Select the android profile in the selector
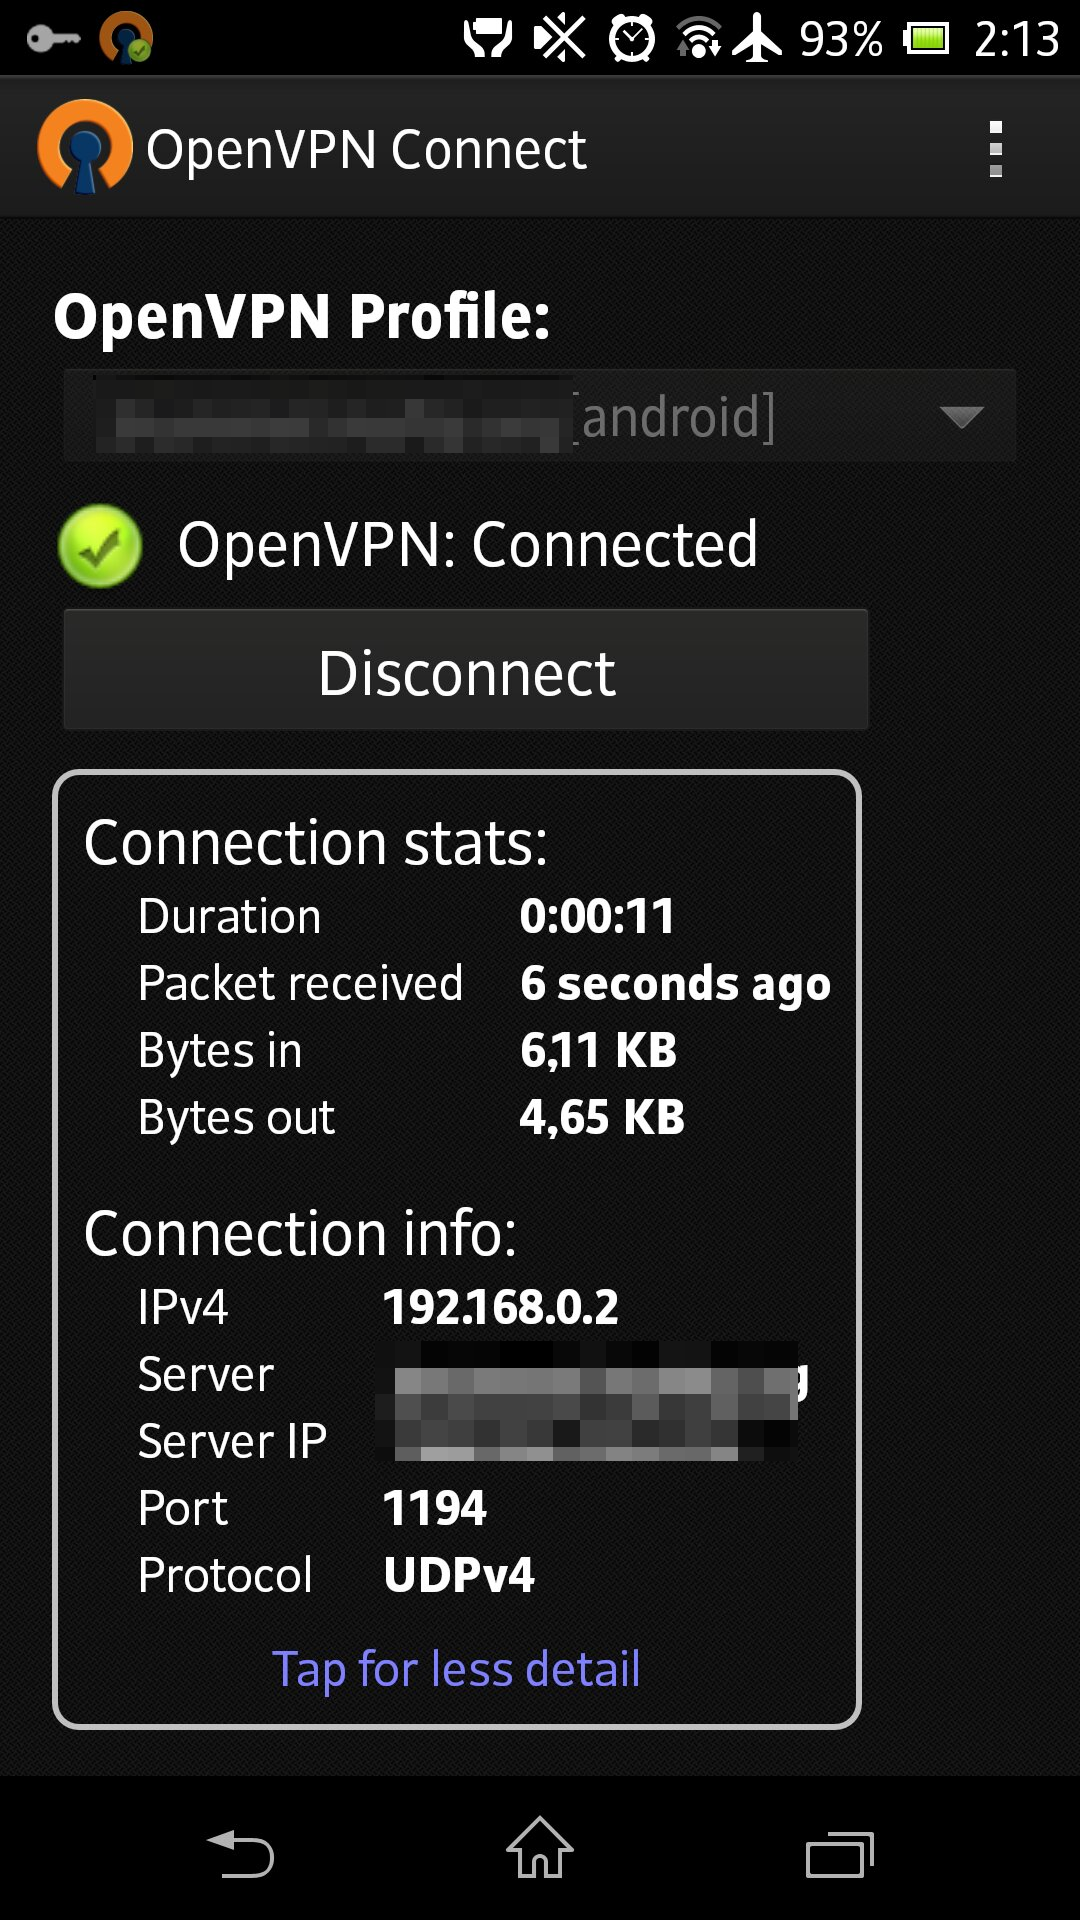Image resolution: width=1080 pixels, height=1920 pixels. tap(540, 415)
